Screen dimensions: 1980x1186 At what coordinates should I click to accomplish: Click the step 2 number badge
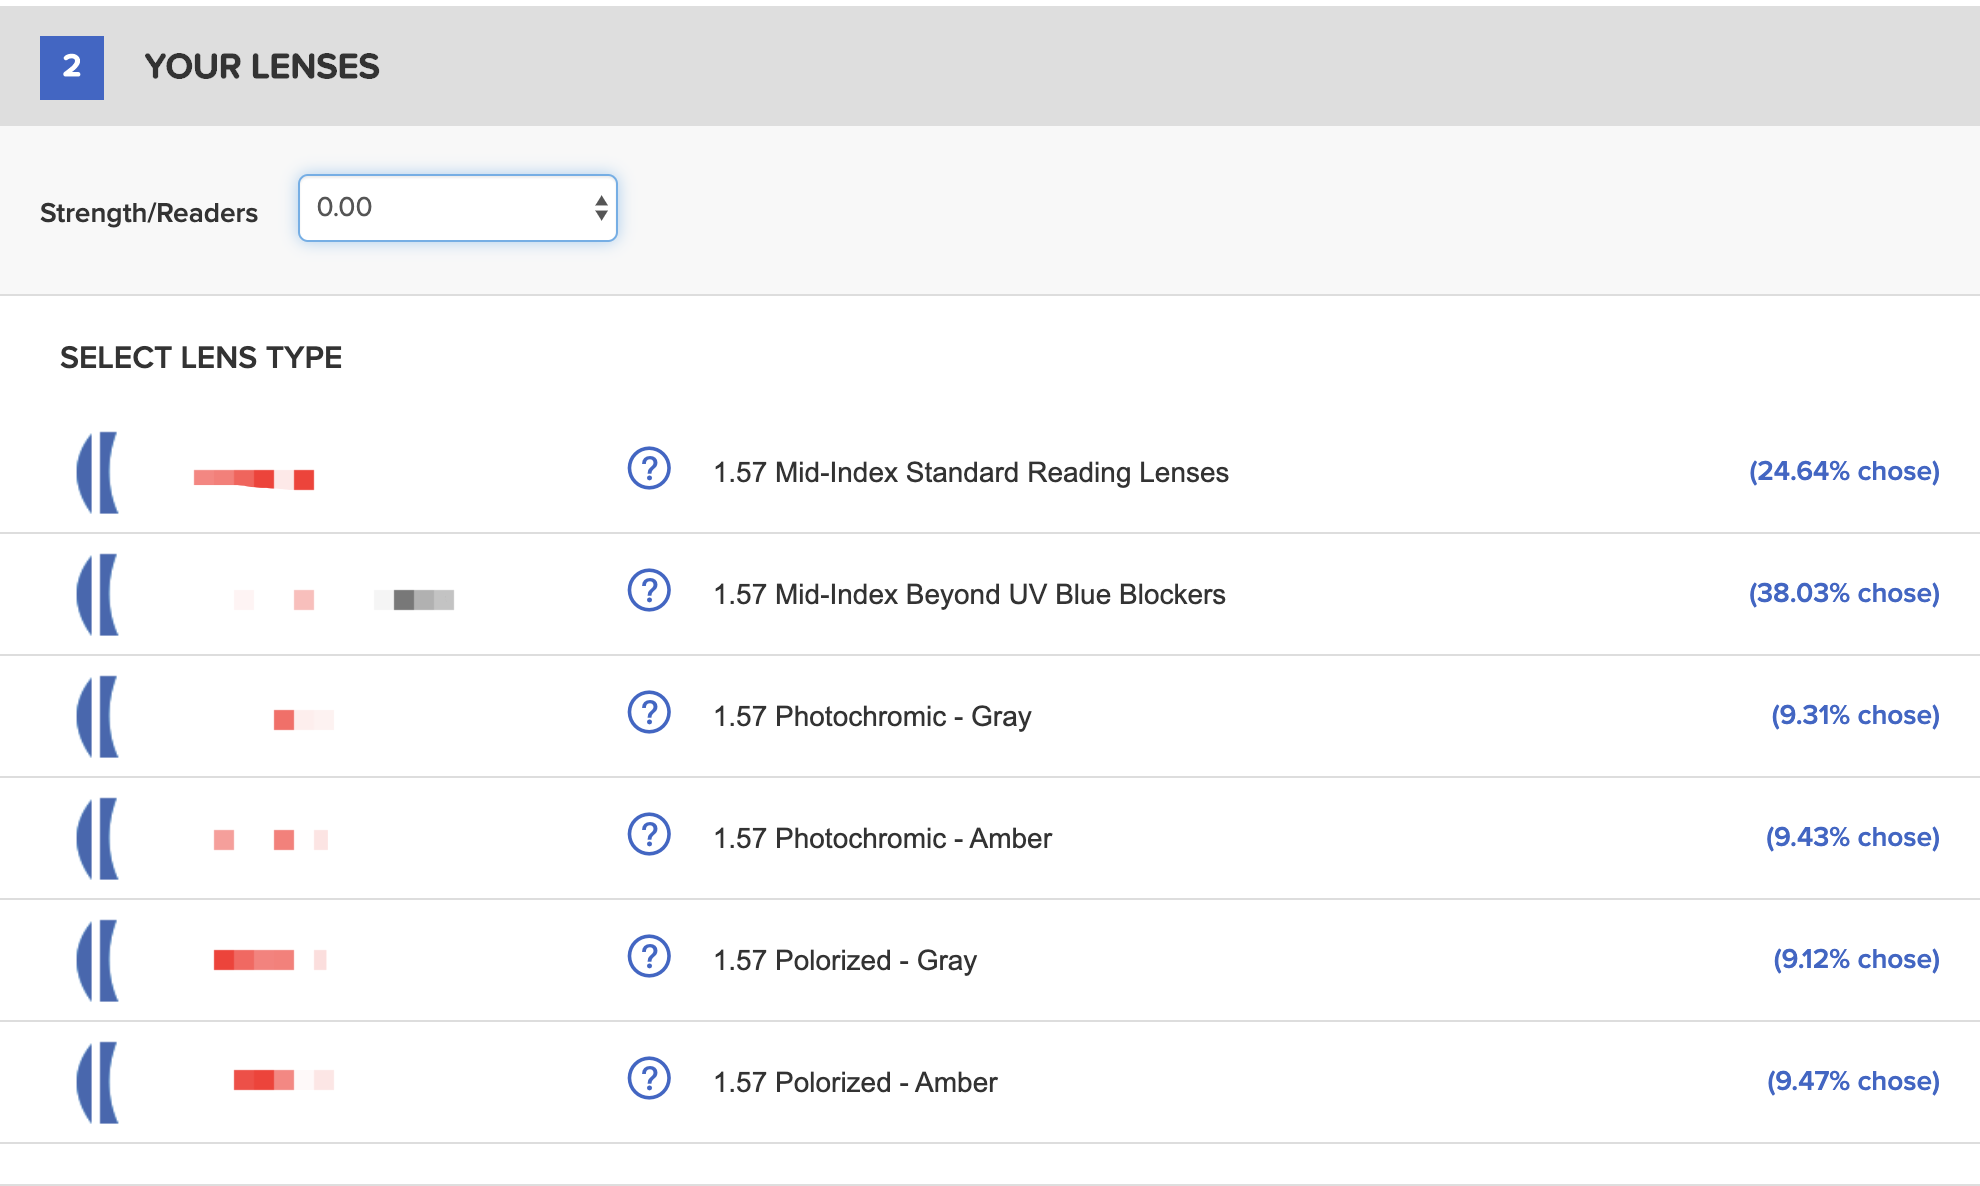[72, 68]
